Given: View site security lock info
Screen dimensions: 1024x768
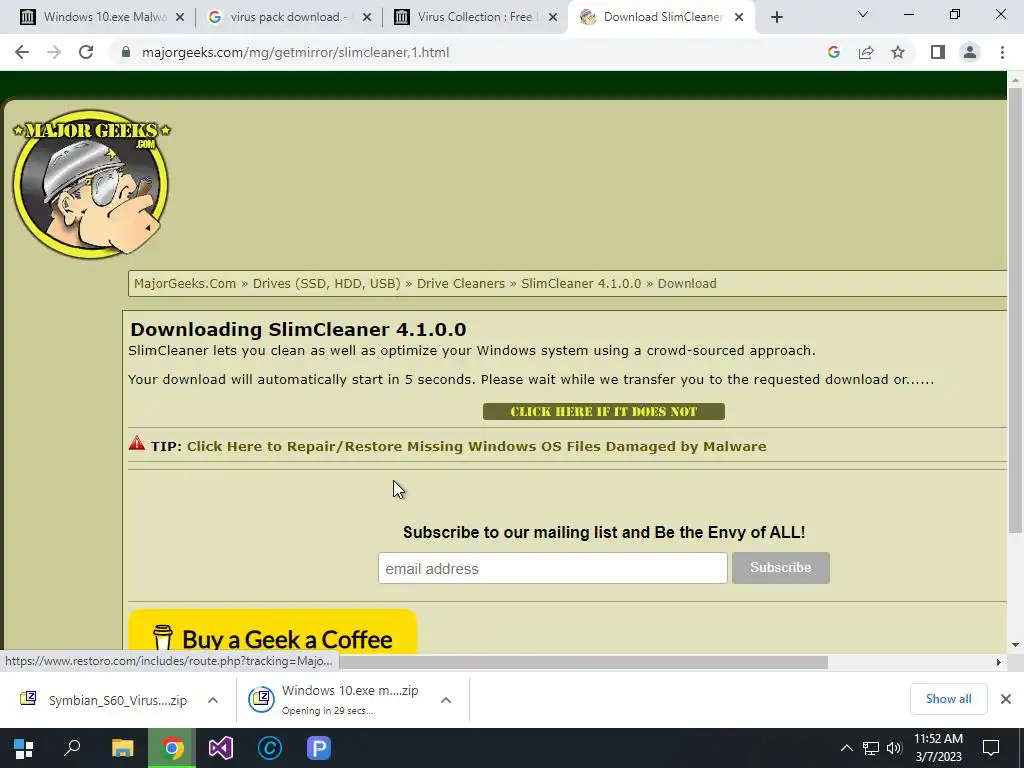Looking at the screenshot, I should pos(126,52).
